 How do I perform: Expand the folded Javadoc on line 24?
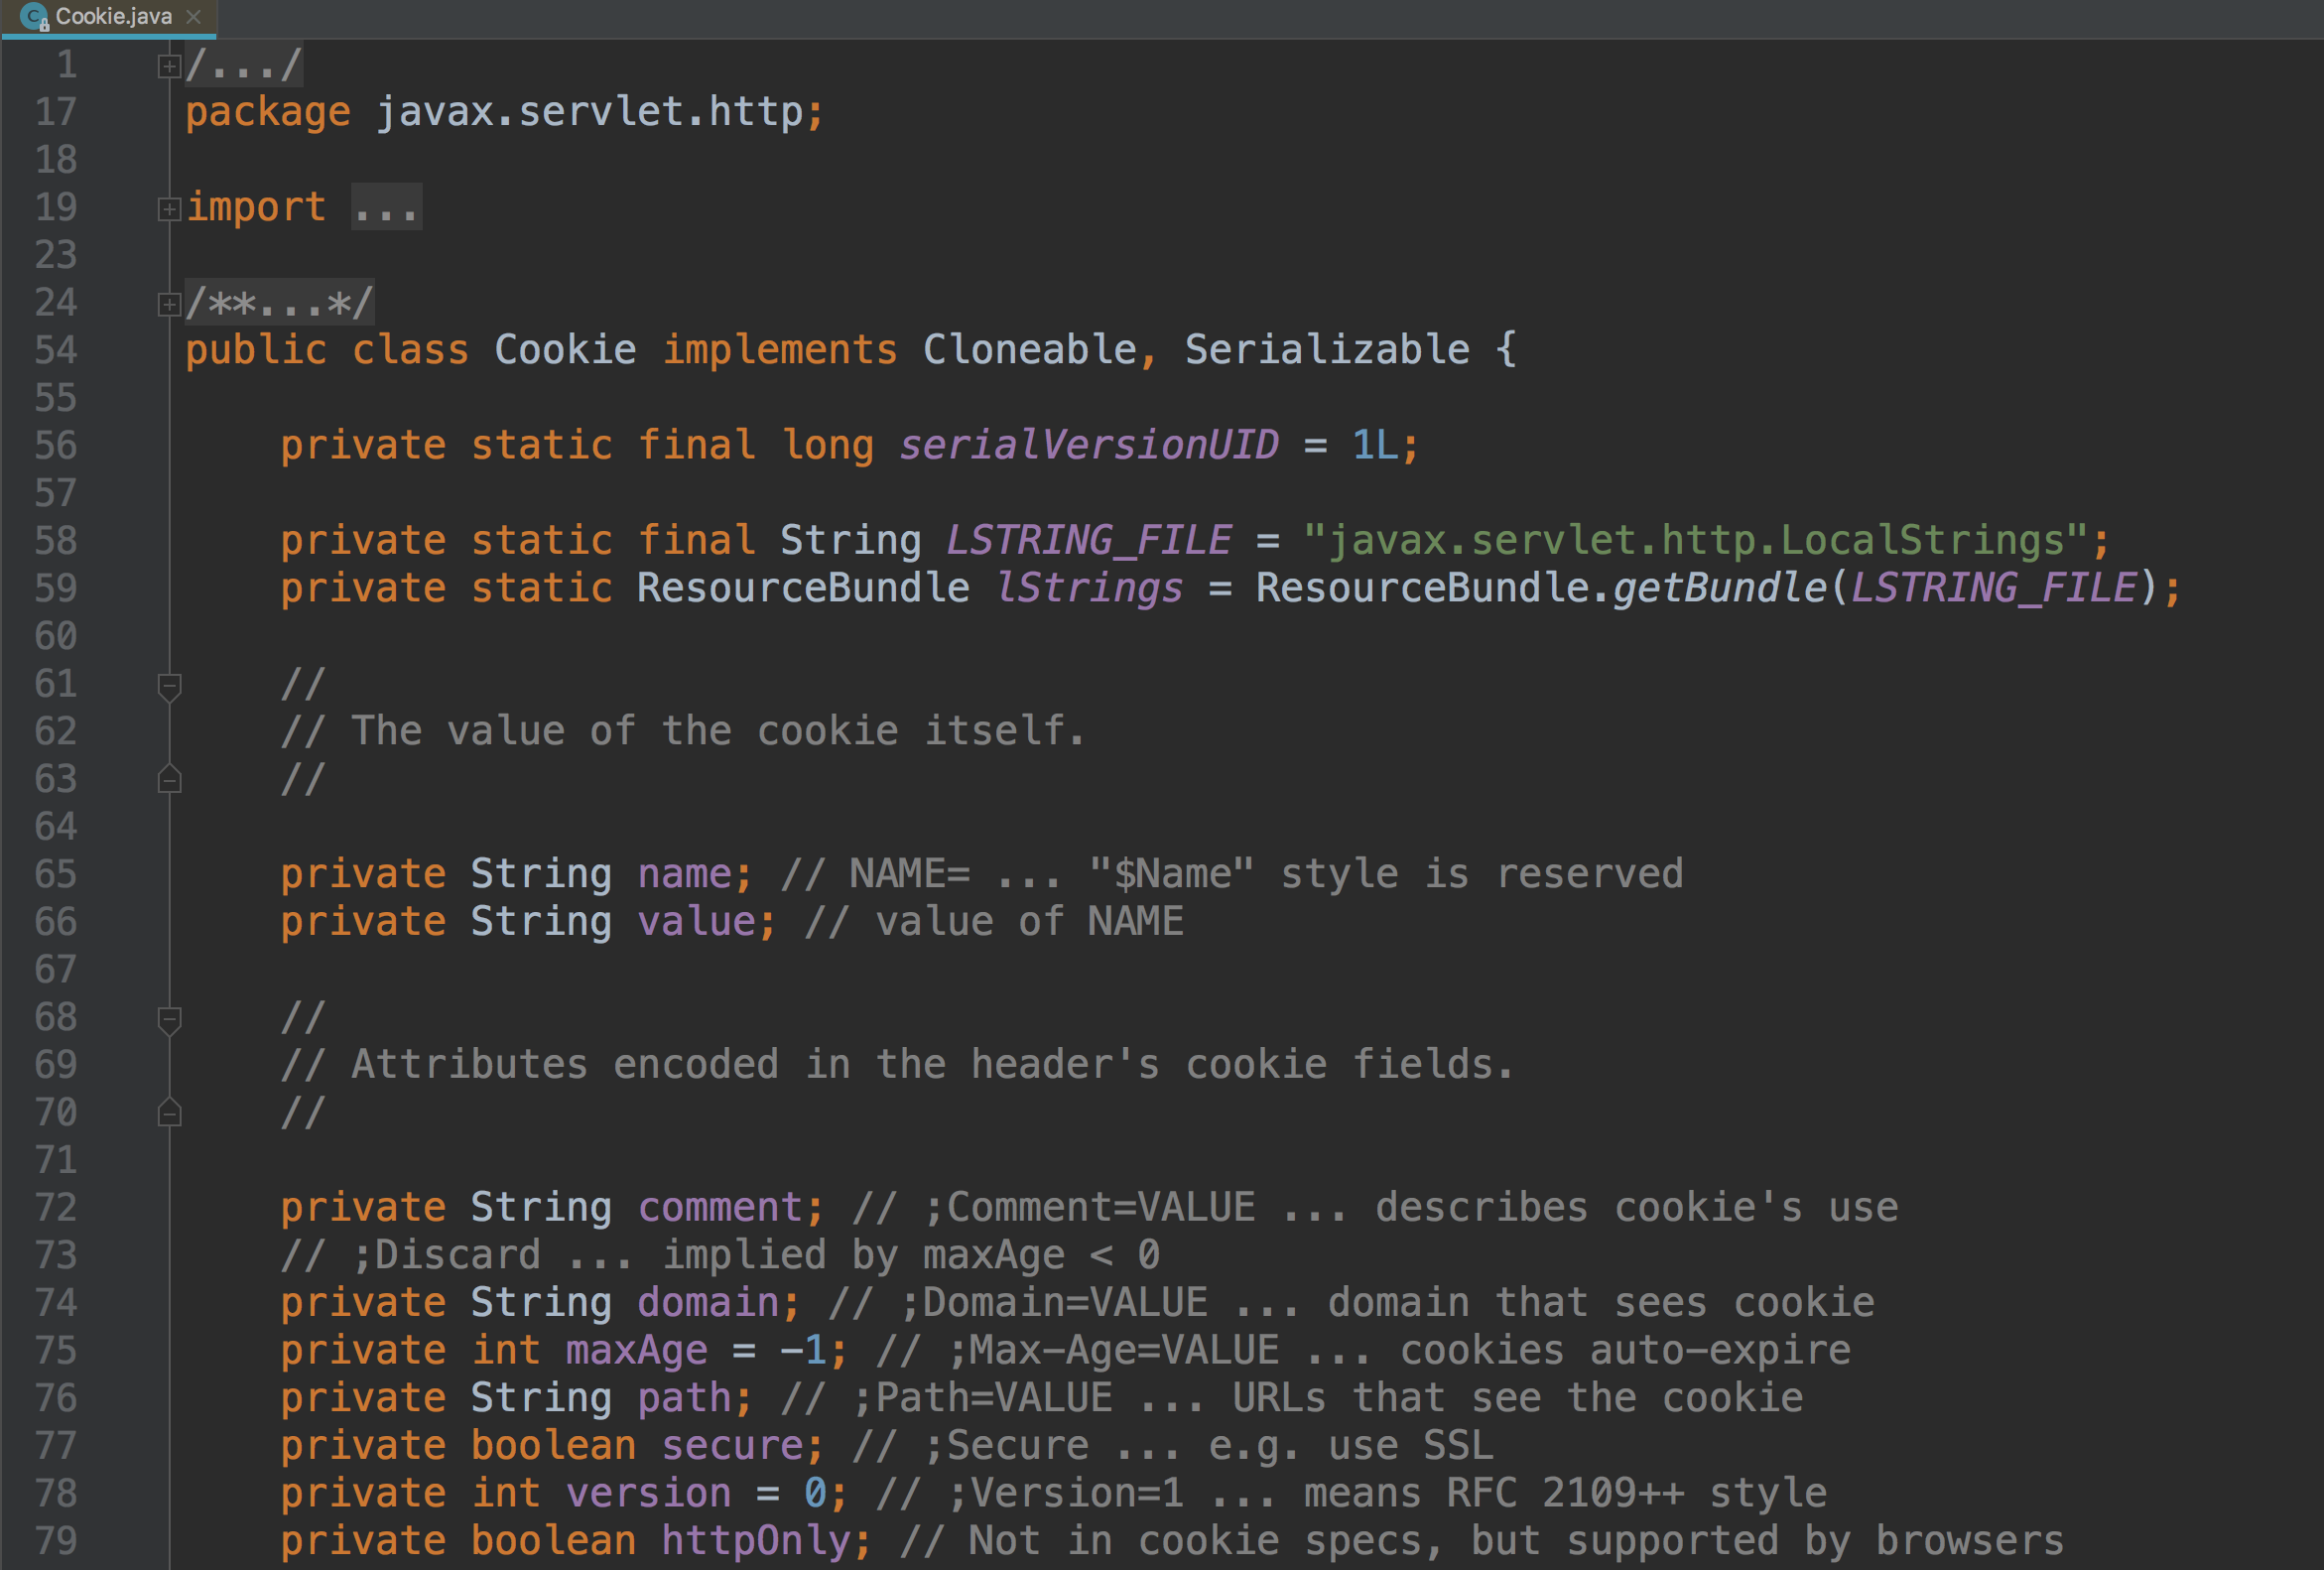[x=169, y=304]
